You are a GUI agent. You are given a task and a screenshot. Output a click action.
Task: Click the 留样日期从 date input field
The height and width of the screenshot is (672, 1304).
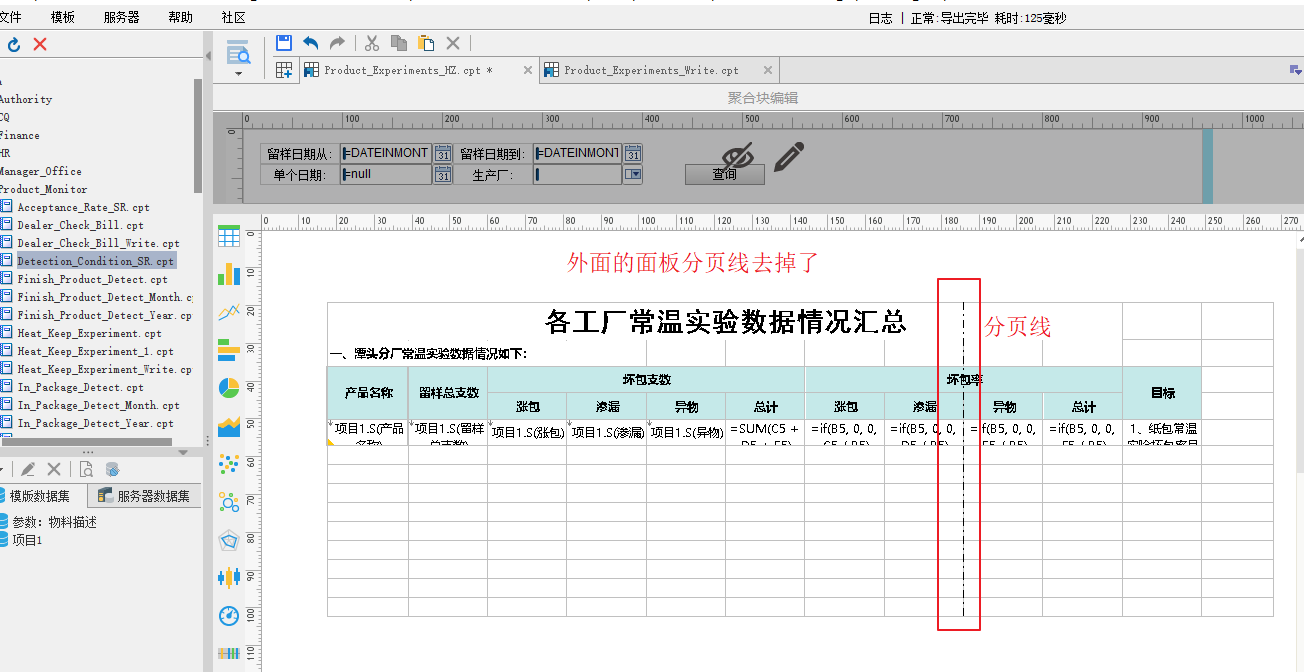[386, 153]
